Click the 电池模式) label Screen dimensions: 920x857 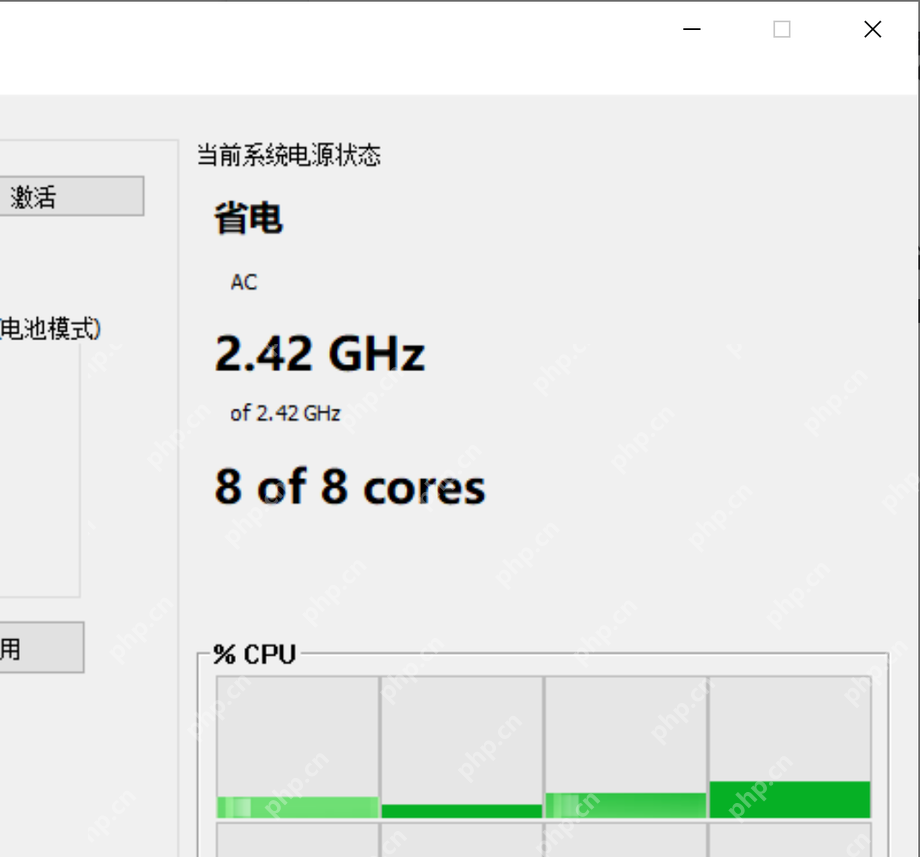pos(50,328)
